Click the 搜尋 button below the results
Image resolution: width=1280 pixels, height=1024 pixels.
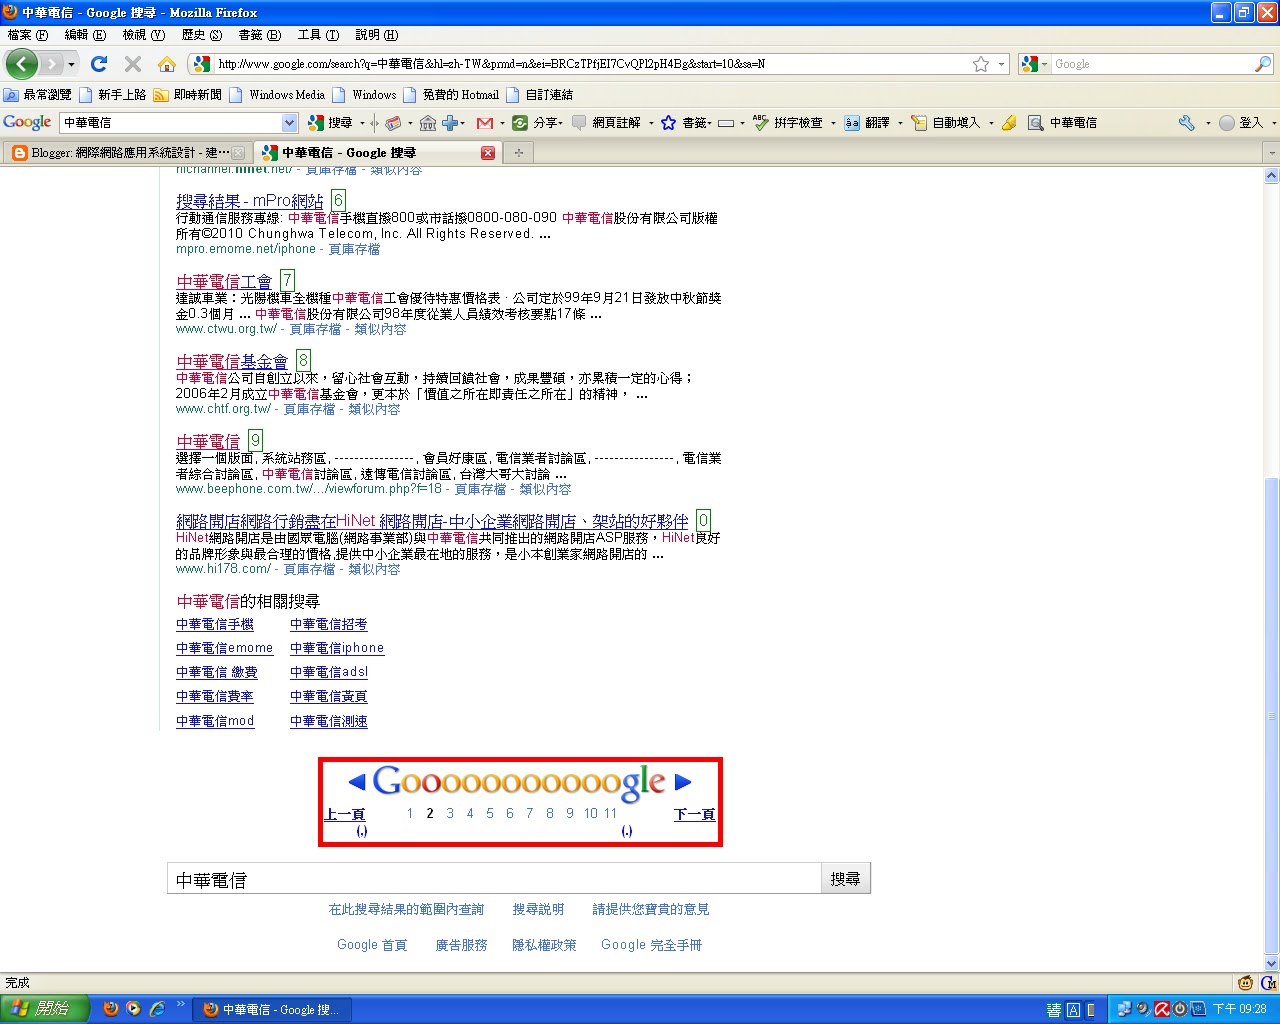(845, 879)
